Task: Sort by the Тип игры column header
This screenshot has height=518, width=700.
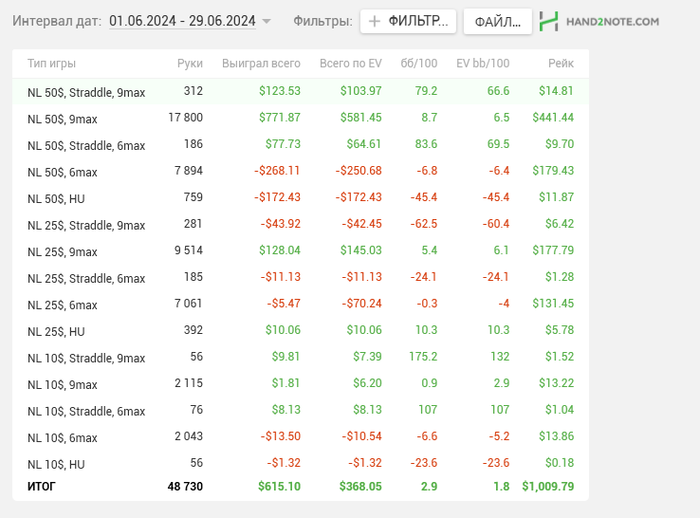Action: [52, 63]
